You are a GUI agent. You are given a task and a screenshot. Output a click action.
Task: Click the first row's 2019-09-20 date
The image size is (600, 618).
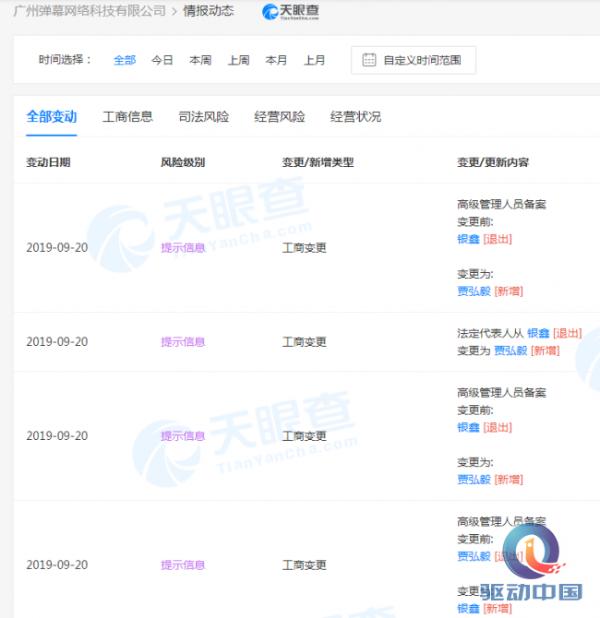click(x=57, y=248)
